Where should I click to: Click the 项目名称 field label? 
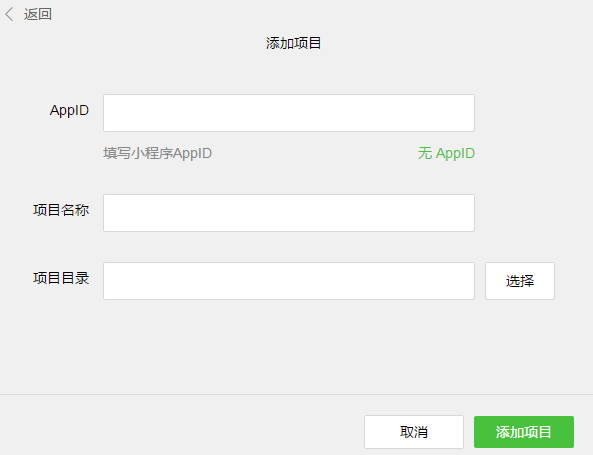point(61,210)
